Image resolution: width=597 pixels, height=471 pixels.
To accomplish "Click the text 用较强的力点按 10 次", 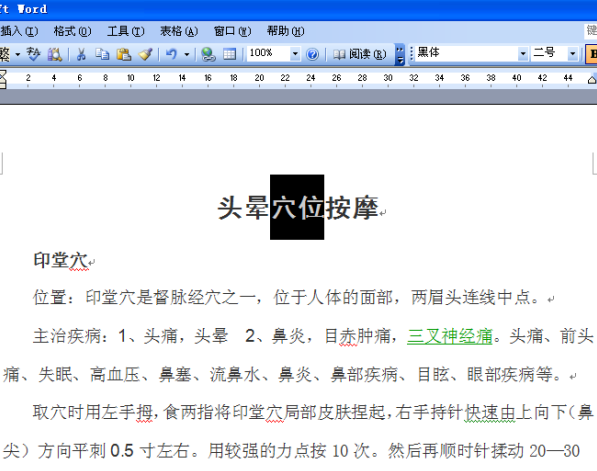I will 289,451.
